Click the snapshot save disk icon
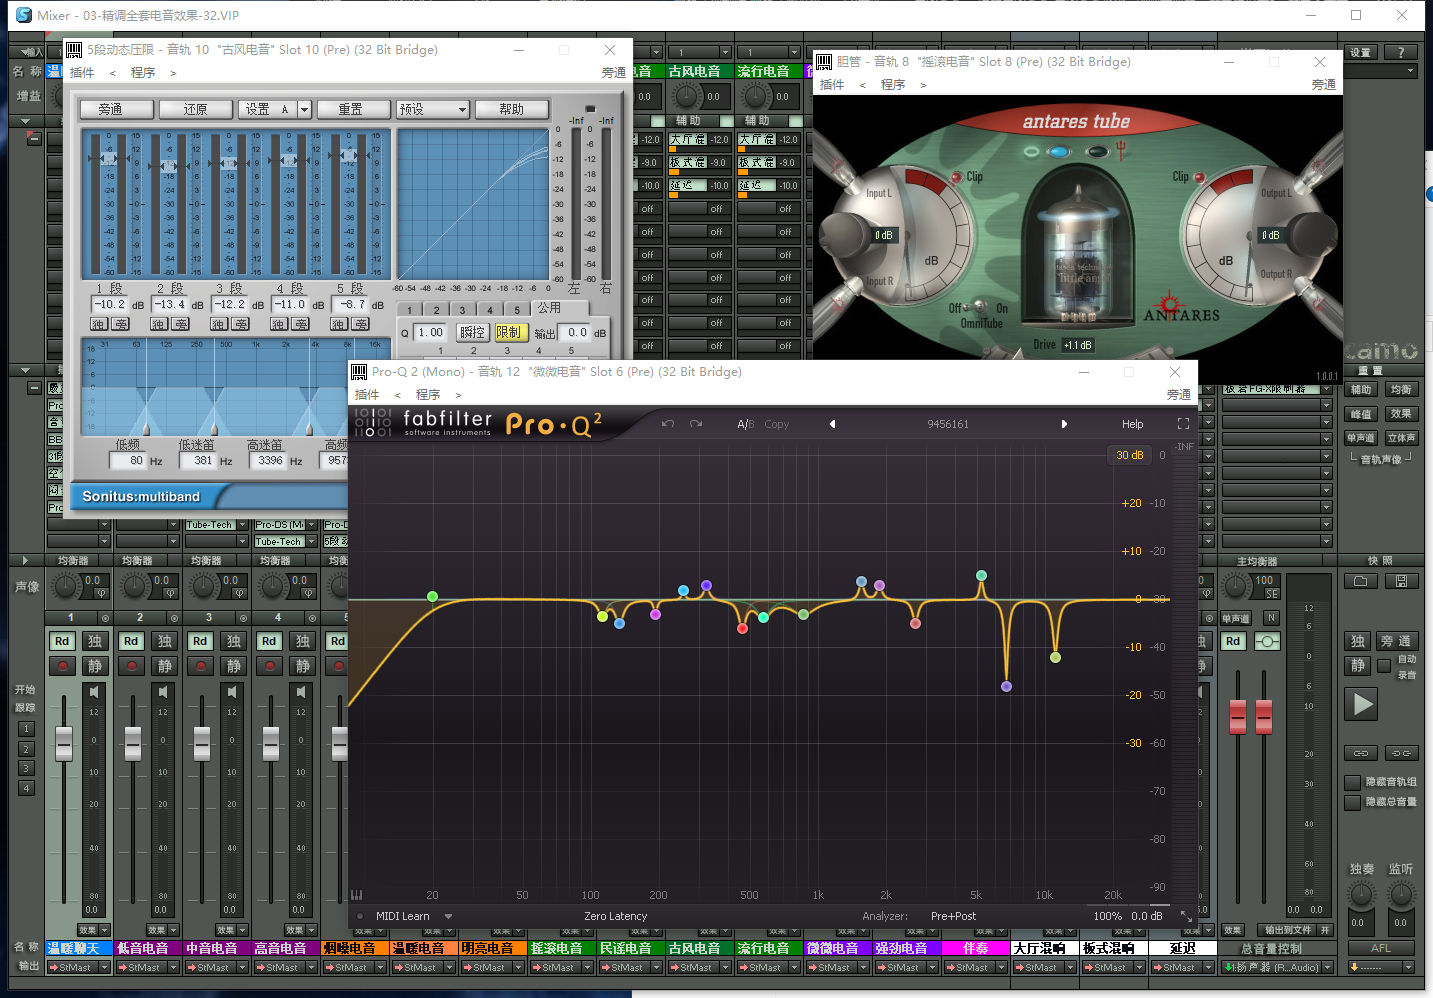1433x998 pixels. pyautogui.click(x=1401, y=581)
